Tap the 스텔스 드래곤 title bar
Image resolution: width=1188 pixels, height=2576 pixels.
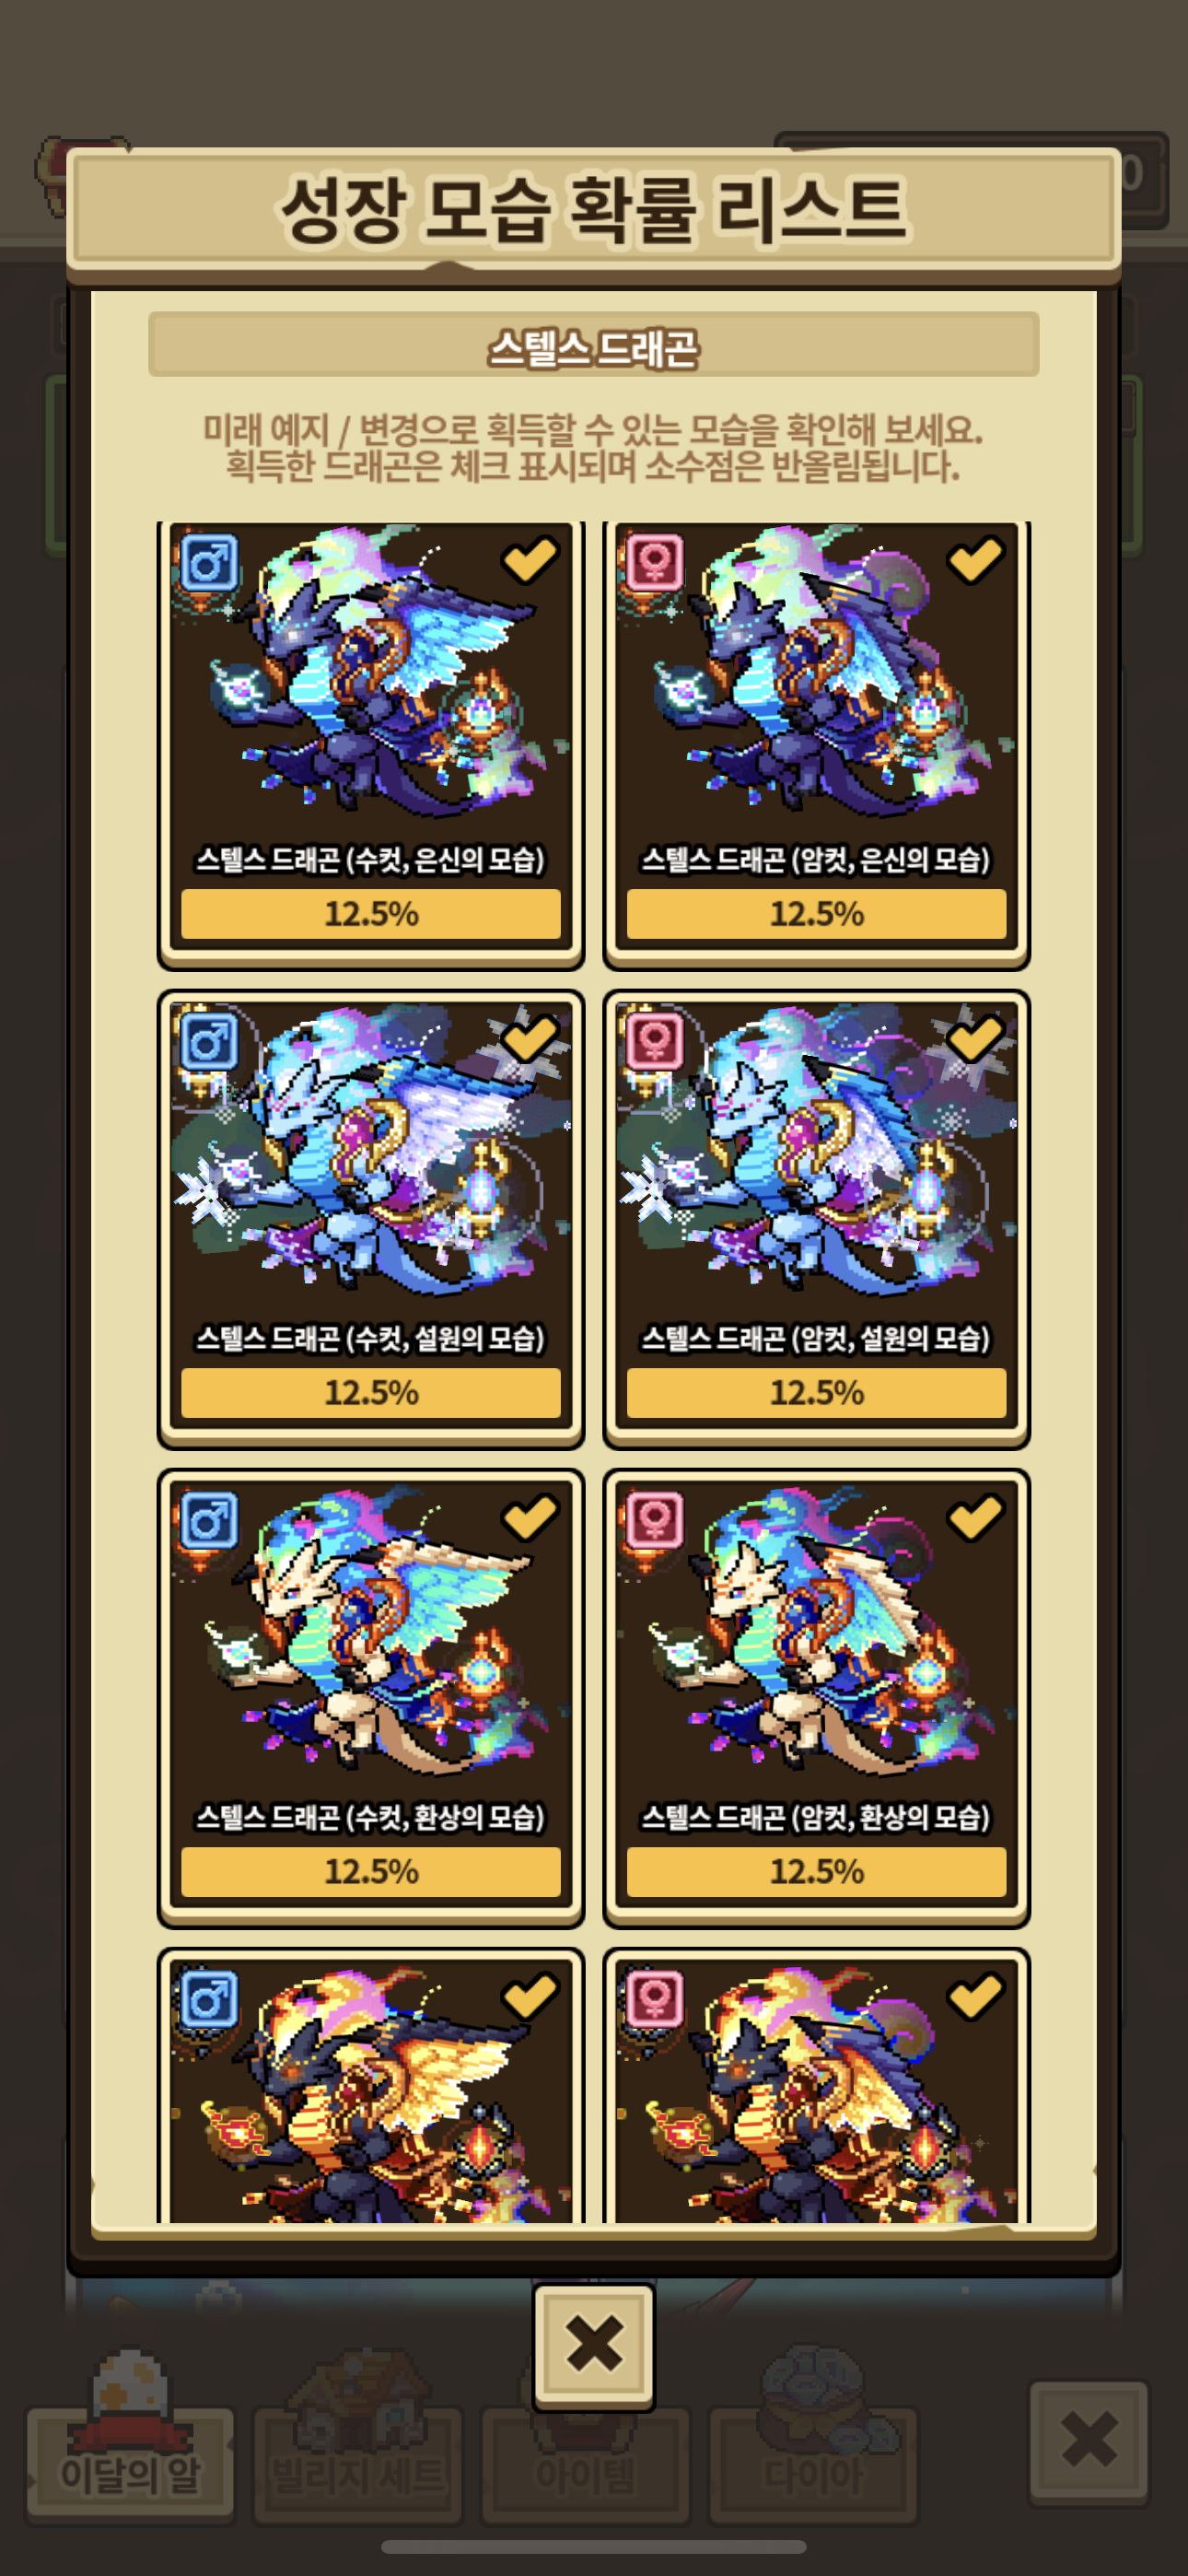[x=594, y=345]
